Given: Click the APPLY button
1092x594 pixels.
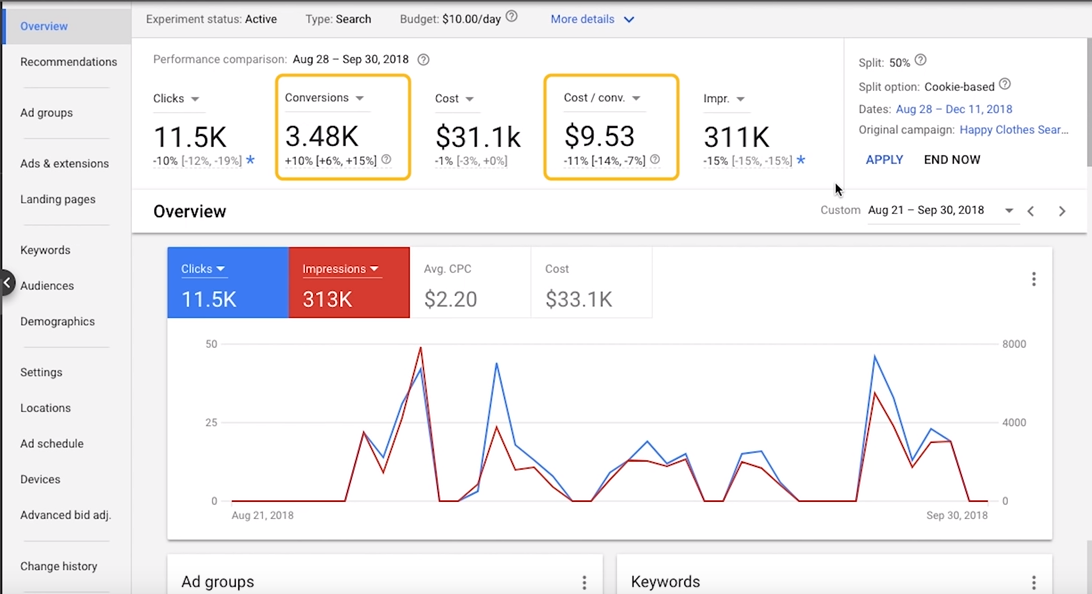Looking at the screenshot, I should pyautogui.click(x=884, y=159).
